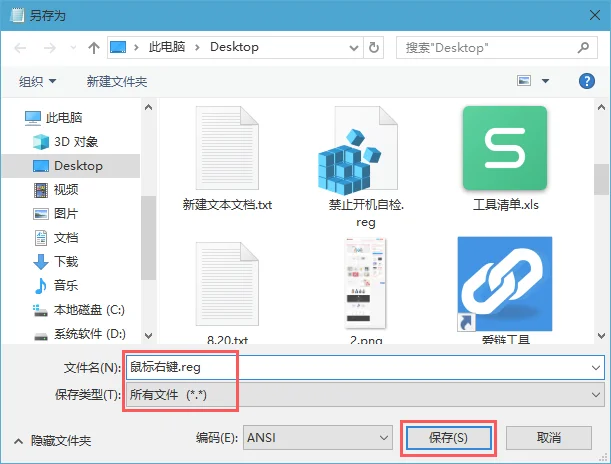Open 3D 对象 folder in sidebar
The width and height of the screenshot is (611, 464).
[x=76, y=141]
